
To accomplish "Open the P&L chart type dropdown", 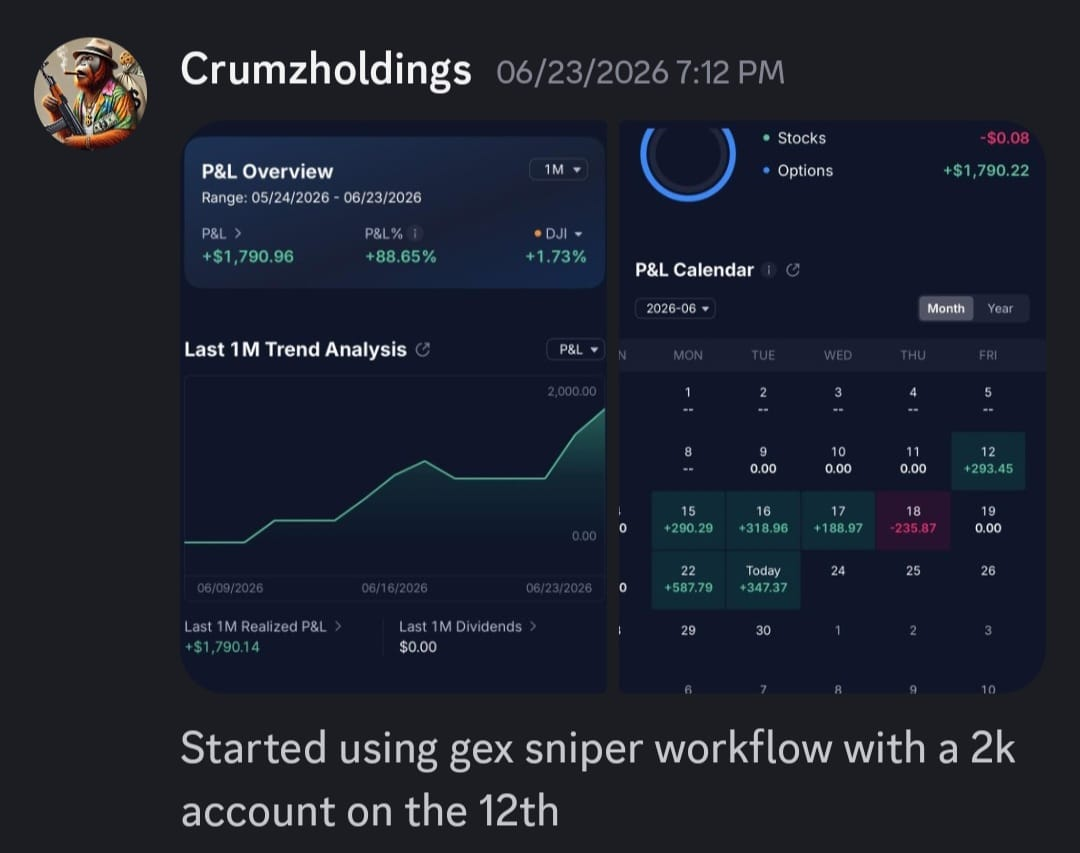I will coord(577,349).
